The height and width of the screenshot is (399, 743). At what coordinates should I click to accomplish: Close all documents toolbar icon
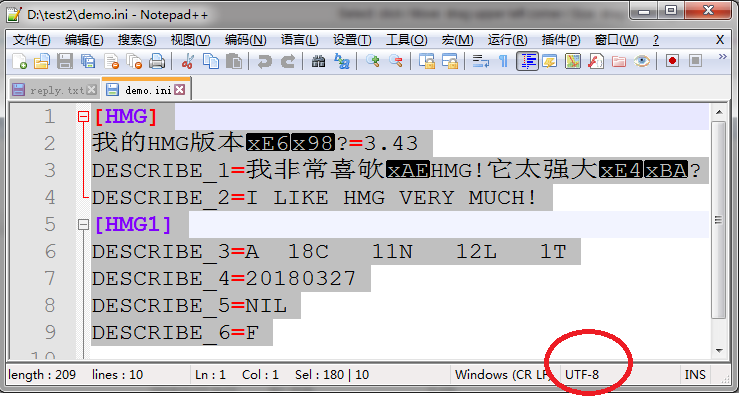tap(134, 61)
